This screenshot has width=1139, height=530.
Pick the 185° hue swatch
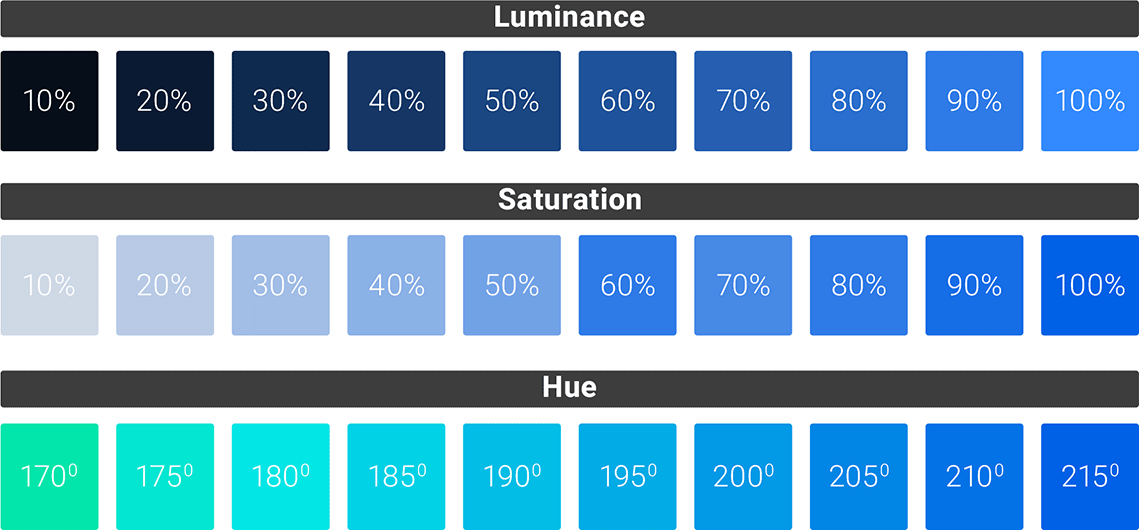396,476
